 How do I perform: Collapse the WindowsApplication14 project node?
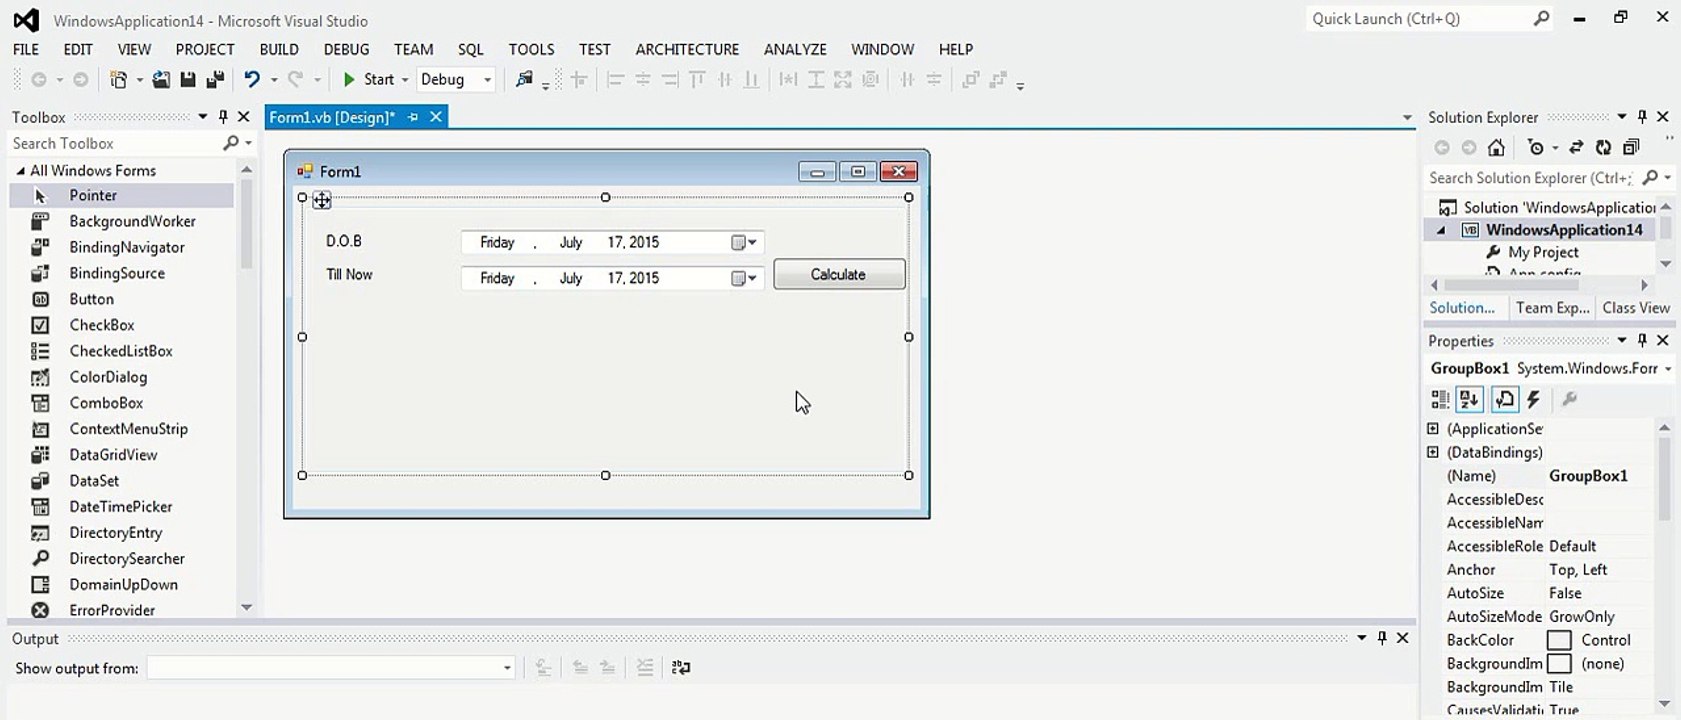pos(1441,230)
